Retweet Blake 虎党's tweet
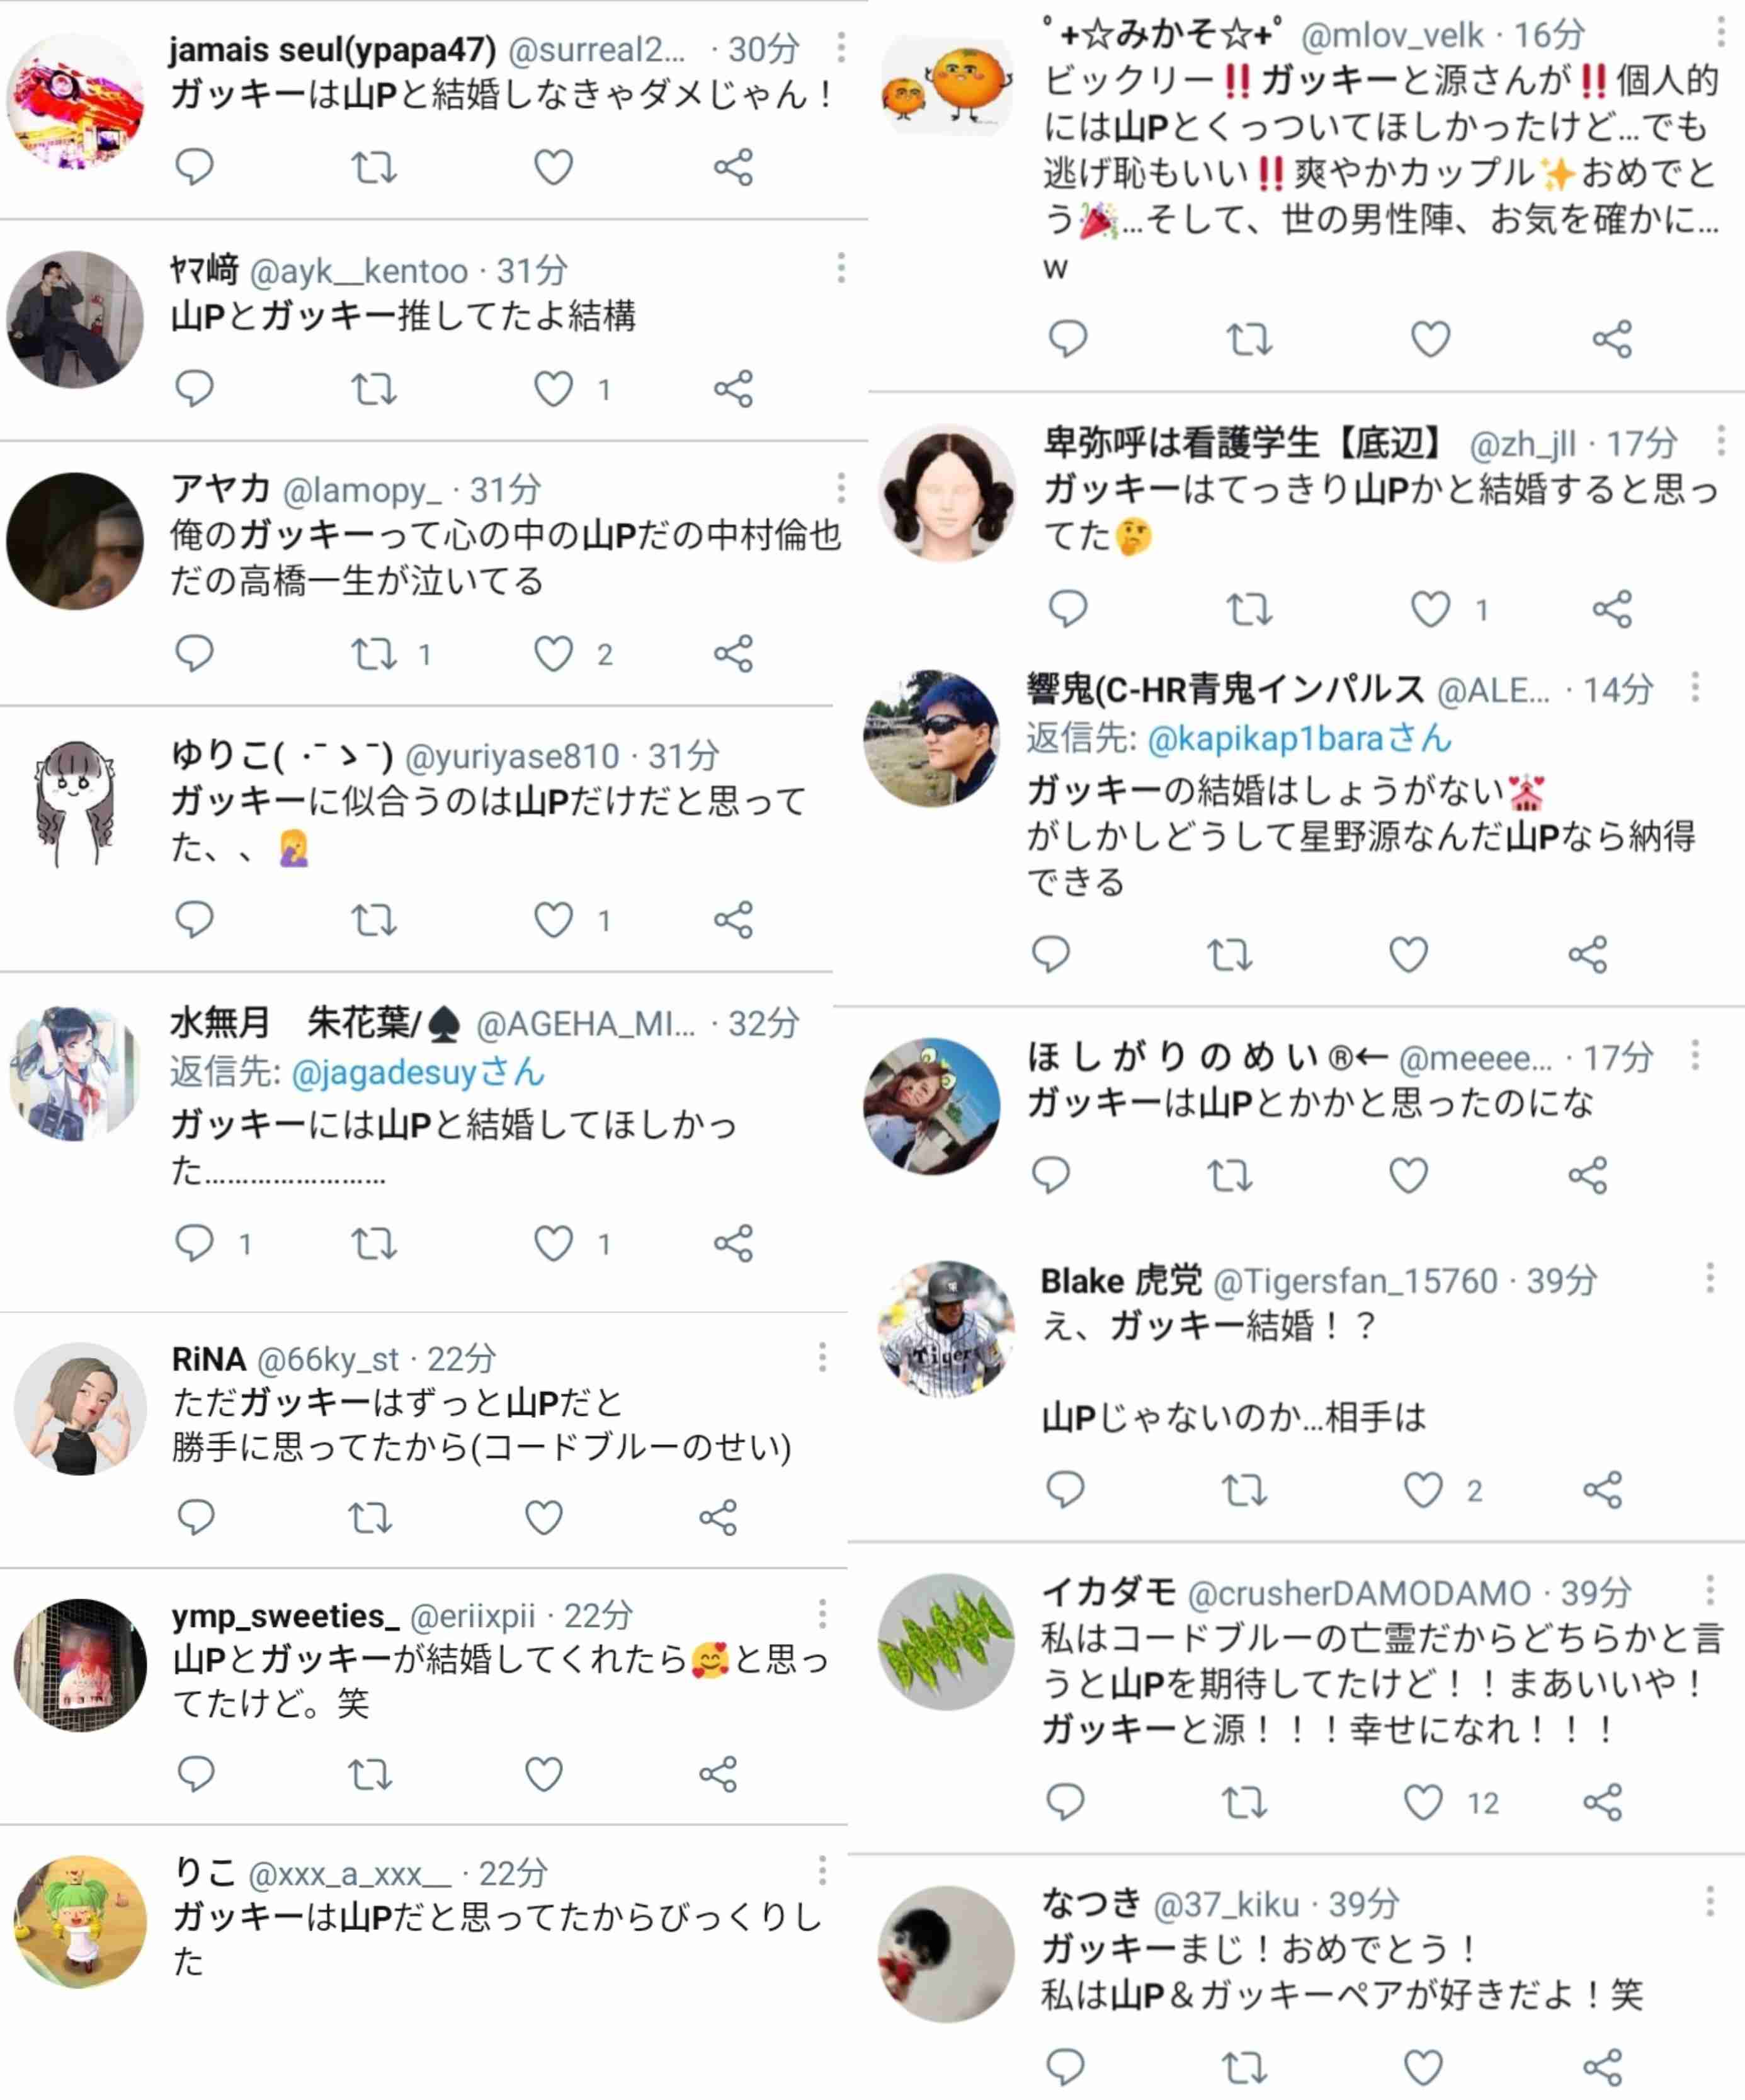This screenshot has height=2100, width=1745. tap(1245, 1490)
